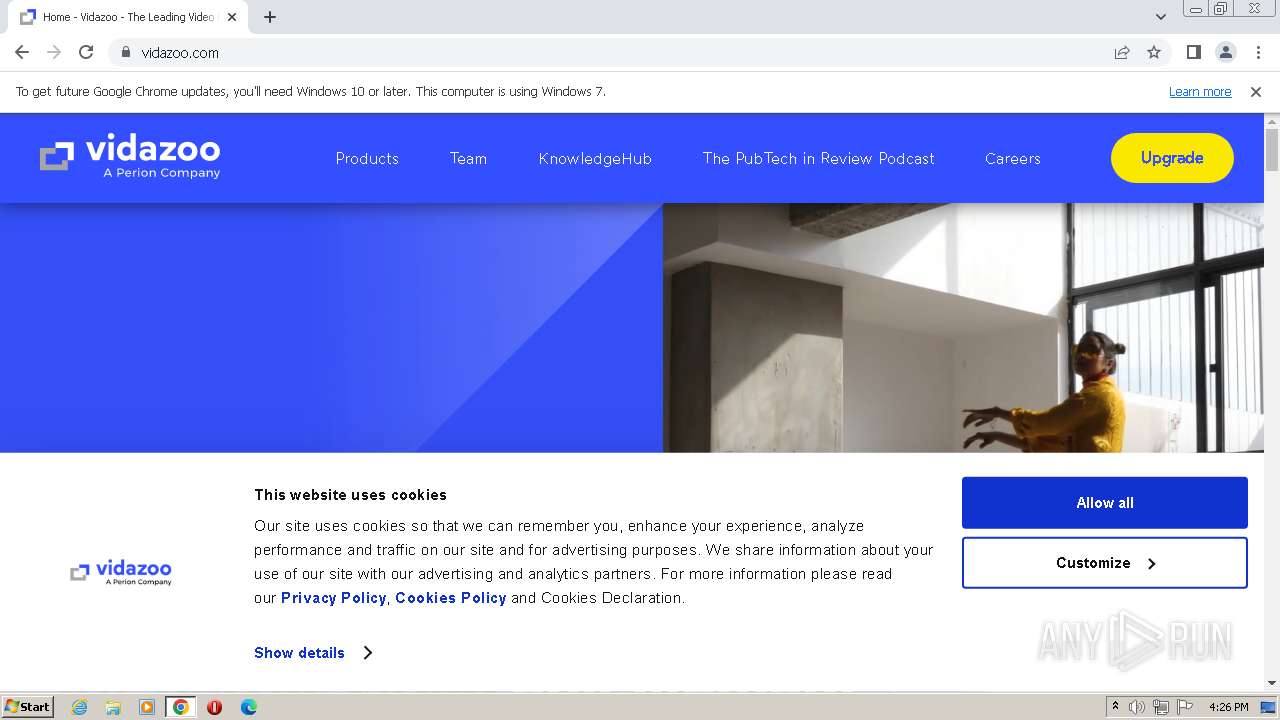Launch Internet Explorer from taskbar
This screenshot has height=720, width=1280.
[x=80, y=707]
